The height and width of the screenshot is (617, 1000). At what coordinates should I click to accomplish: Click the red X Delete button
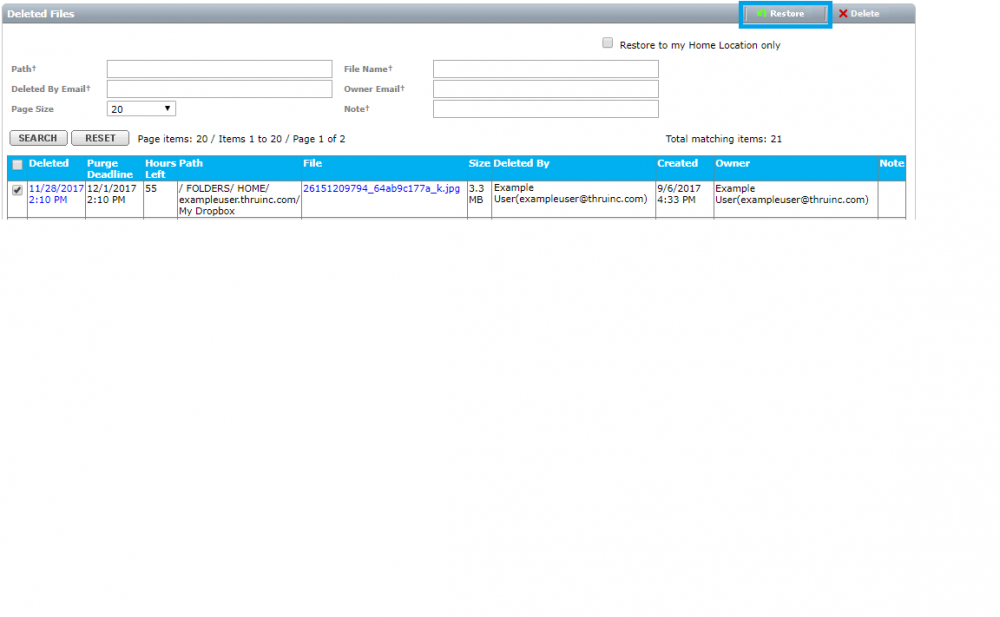[x=858, y=14]
